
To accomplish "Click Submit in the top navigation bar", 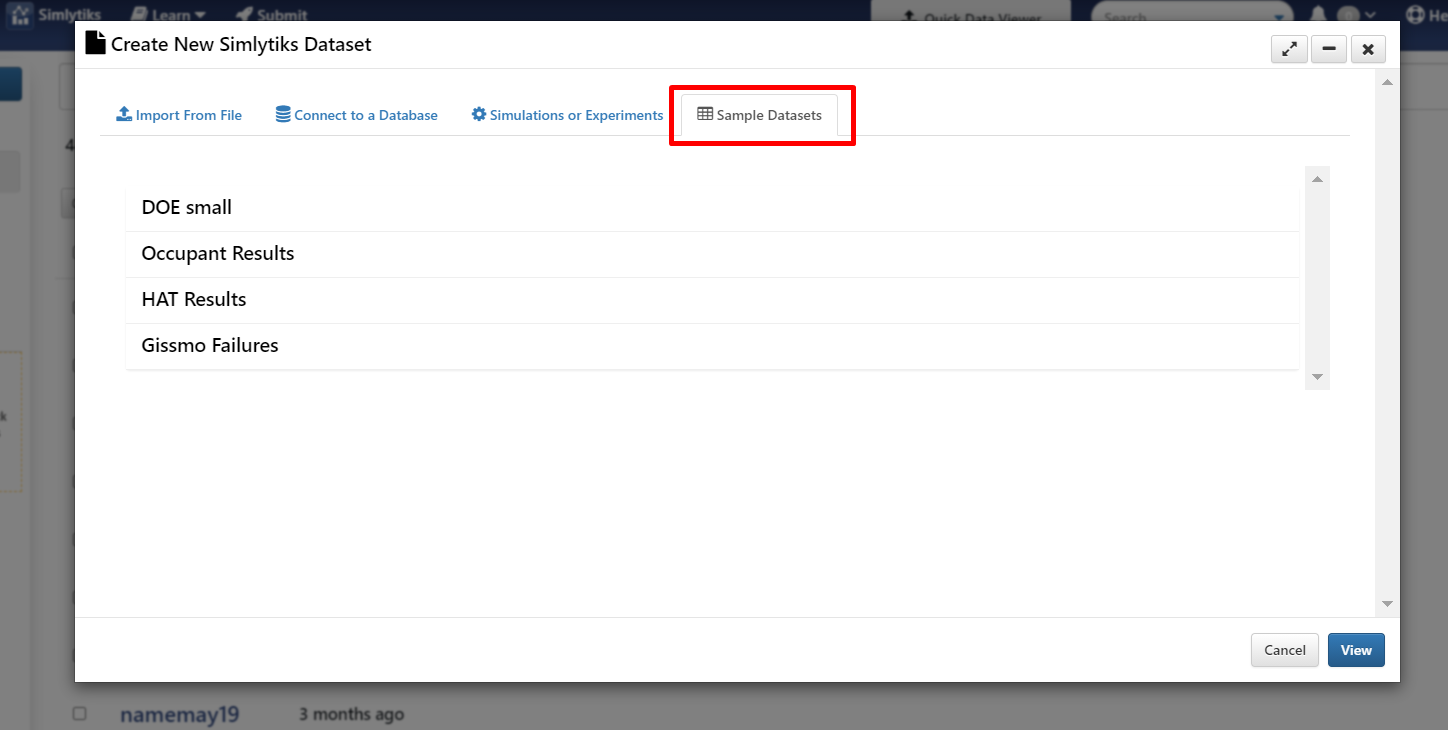I will pos(272,15).
